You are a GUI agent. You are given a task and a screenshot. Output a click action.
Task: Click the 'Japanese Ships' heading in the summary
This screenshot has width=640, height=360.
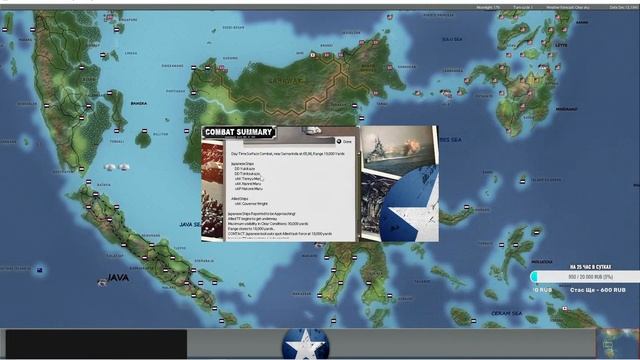click(242, 164)
